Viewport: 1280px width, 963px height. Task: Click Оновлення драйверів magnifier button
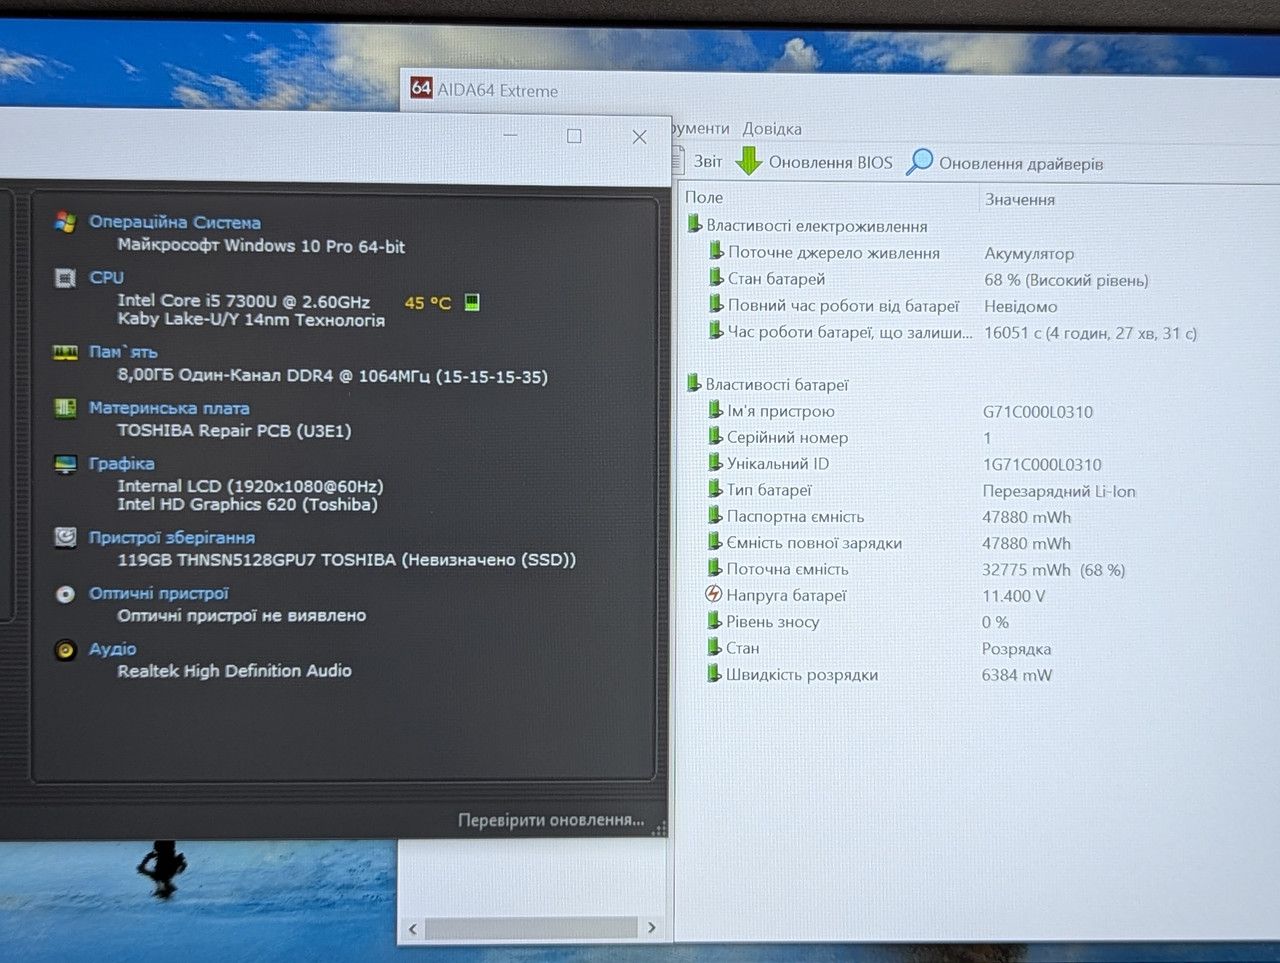[1005, 163]
